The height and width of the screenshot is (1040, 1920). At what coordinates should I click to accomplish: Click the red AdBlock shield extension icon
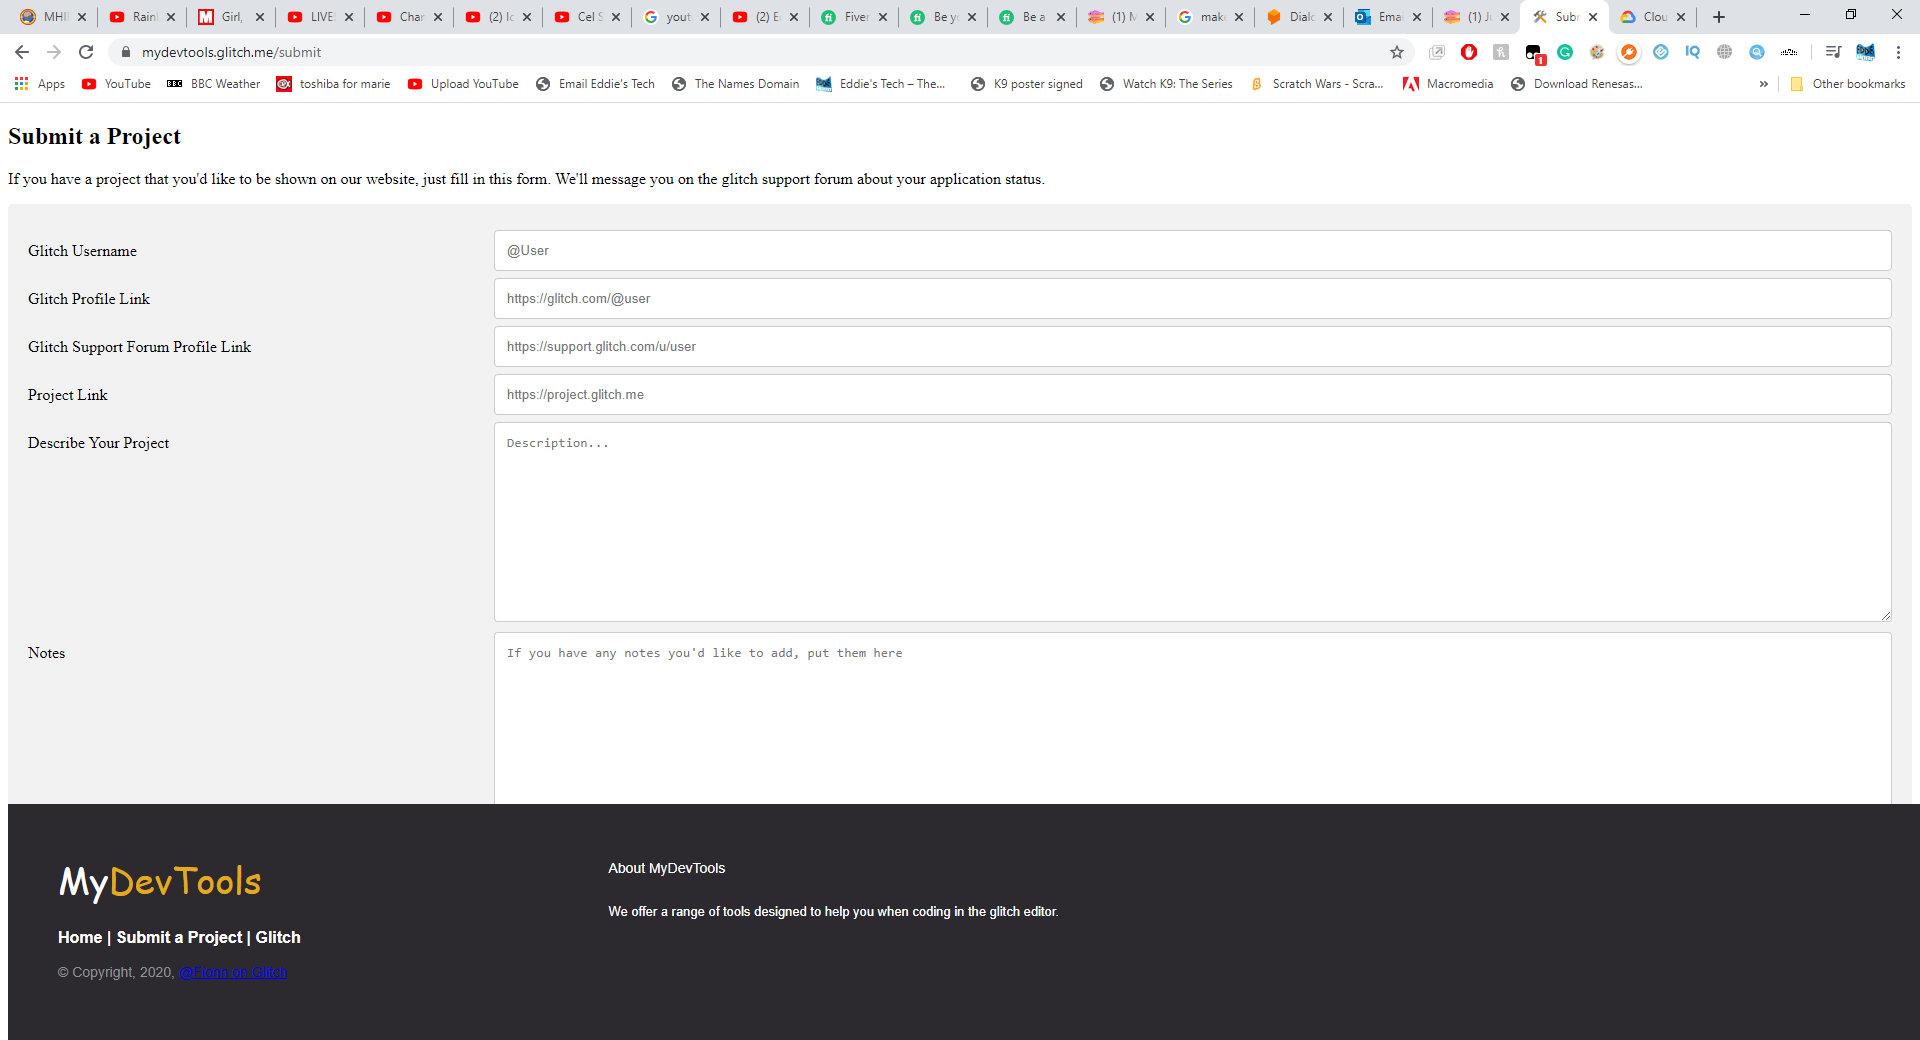1469,52
